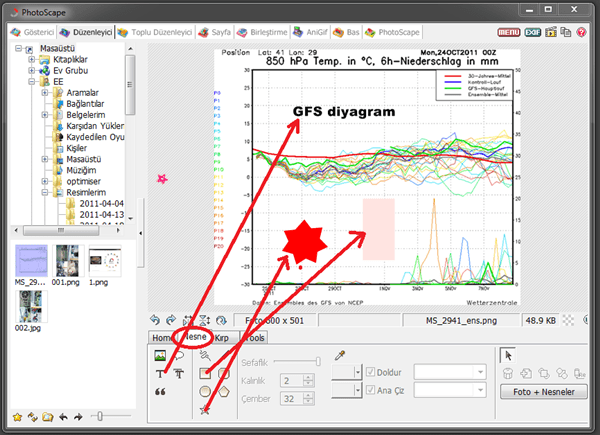Image resolution: width=600 pixels, height=435 pixels.
Task: Click the insert photo object icon
Action: coord(160,355)
